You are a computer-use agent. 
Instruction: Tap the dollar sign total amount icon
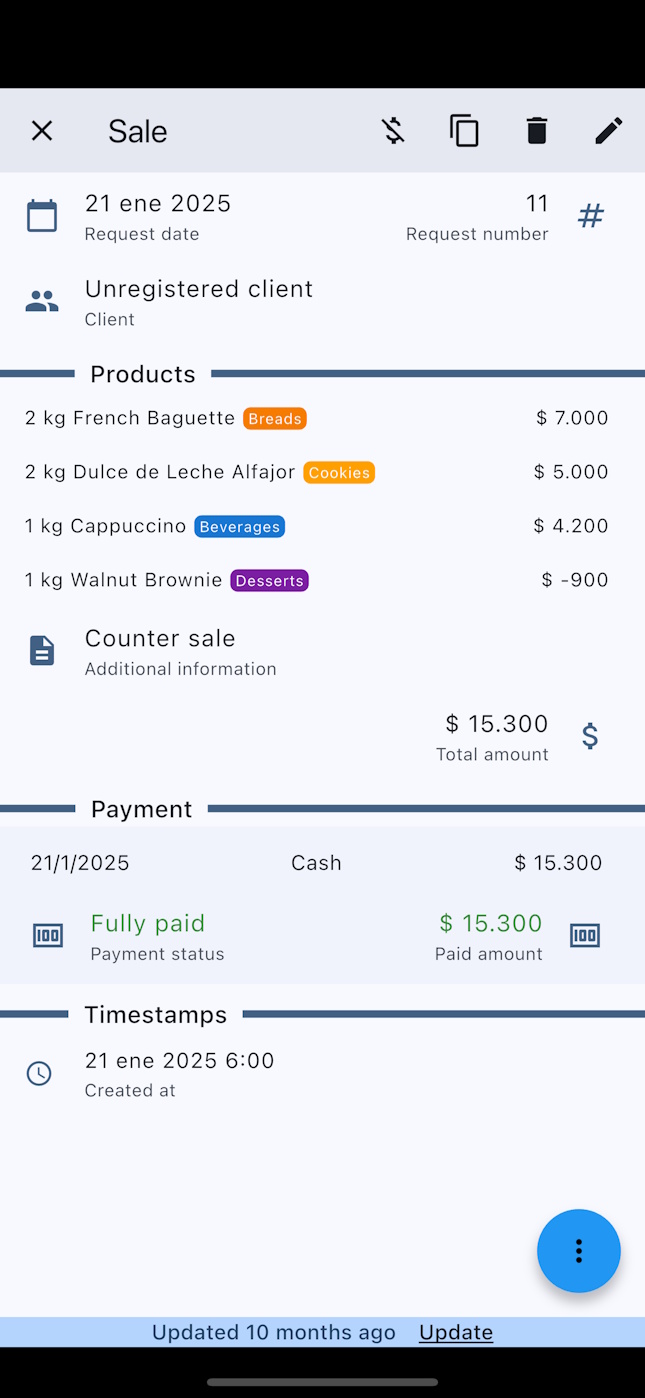pyautogui.click(x=590, y=736)
